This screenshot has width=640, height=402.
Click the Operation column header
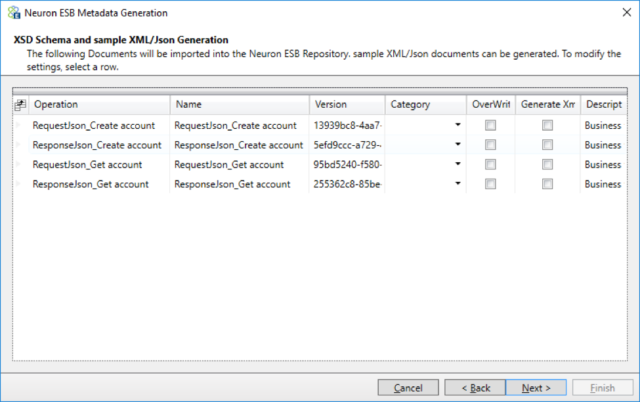pos(99,104)
